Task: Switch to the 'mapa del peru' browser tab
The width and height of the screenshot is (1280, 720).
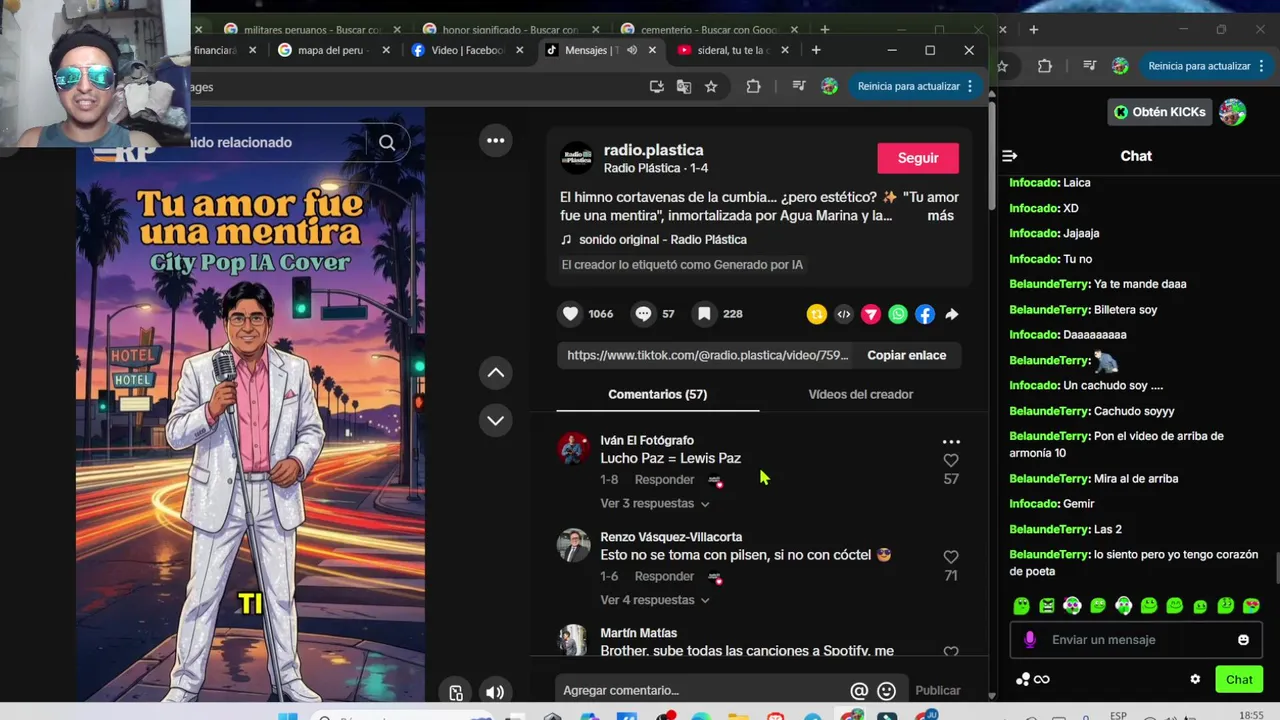Action: click(x=330, y=50)
